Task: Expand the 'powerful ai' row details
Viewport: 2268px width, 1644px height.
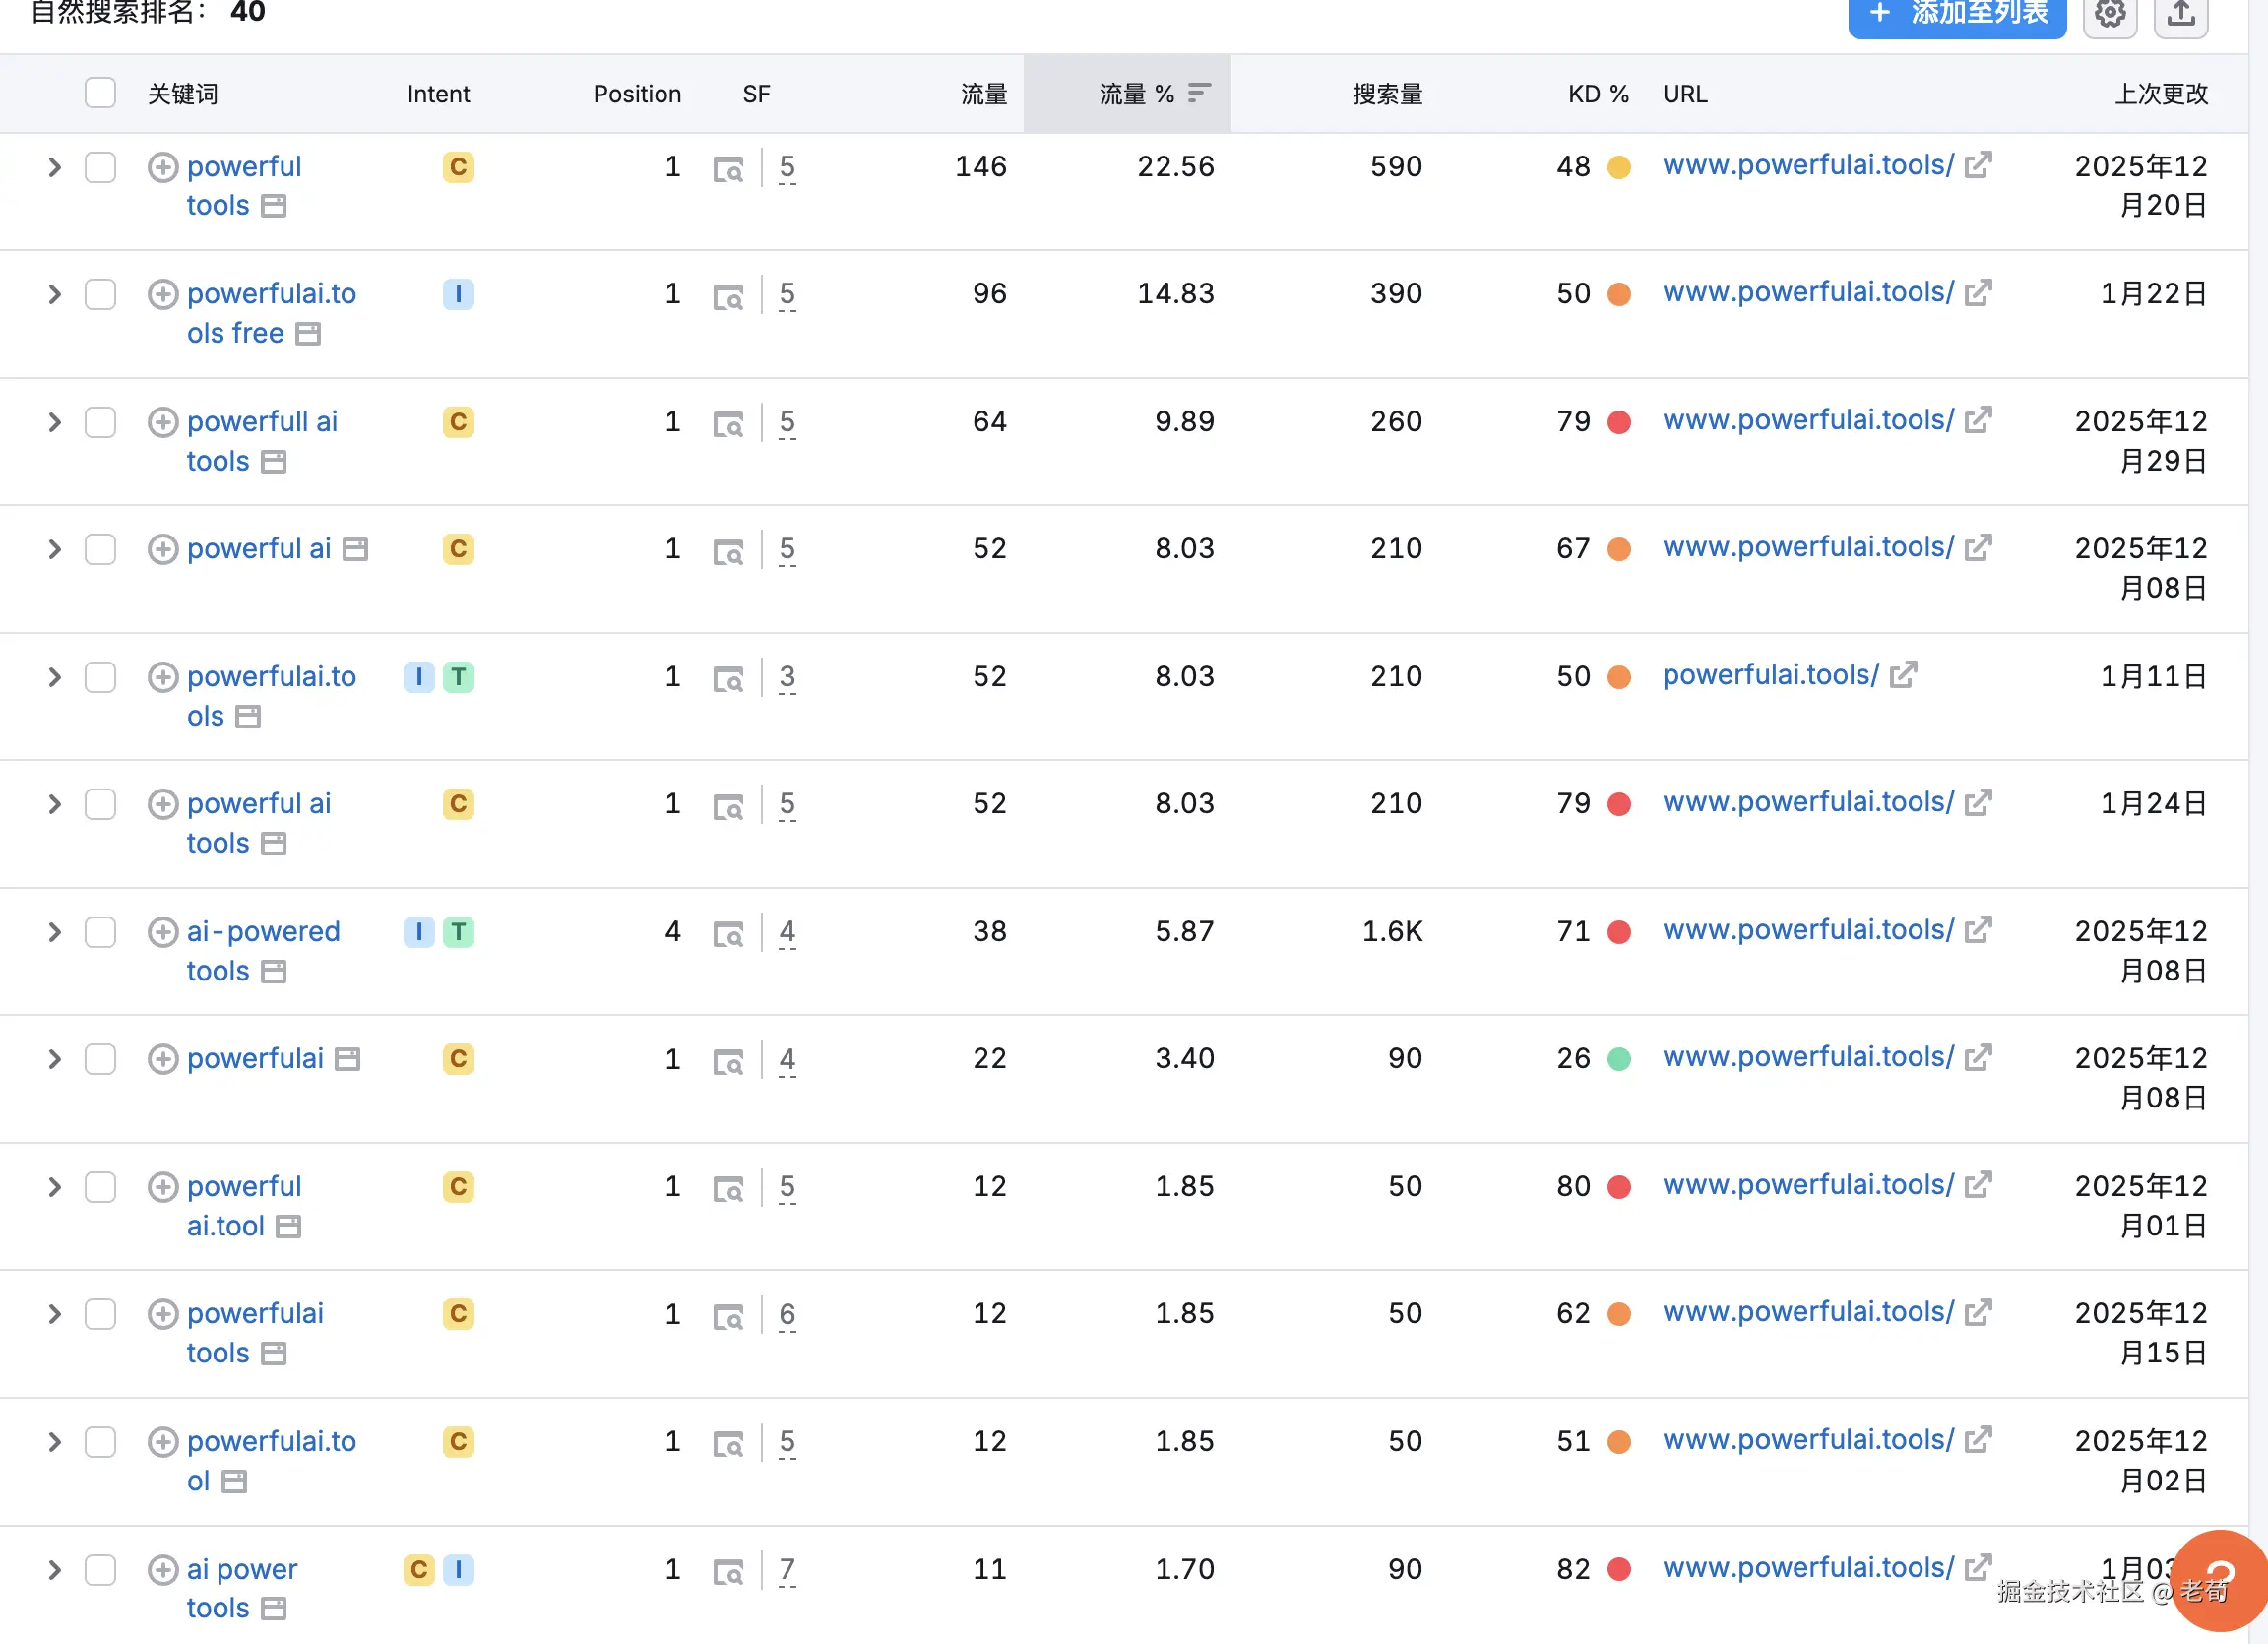Action: (x=54, y=549)
